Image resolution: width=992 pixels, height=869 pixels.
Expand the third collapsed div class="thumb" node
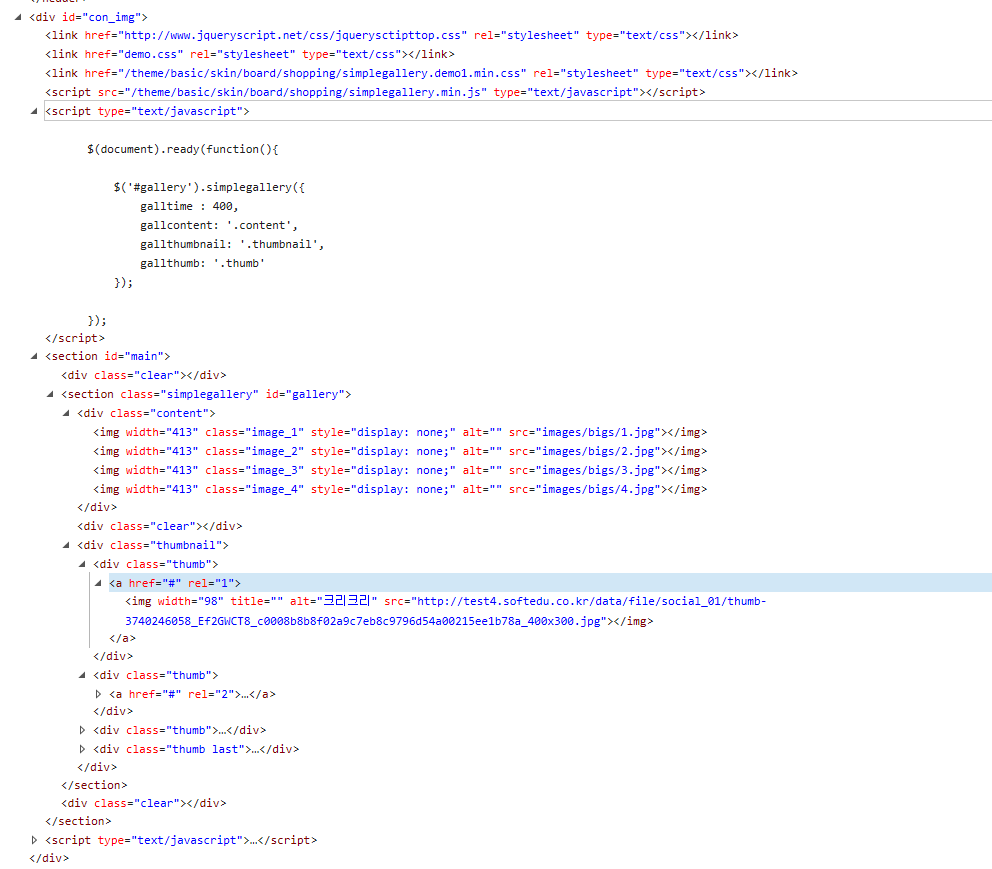[x=82, y=730]
